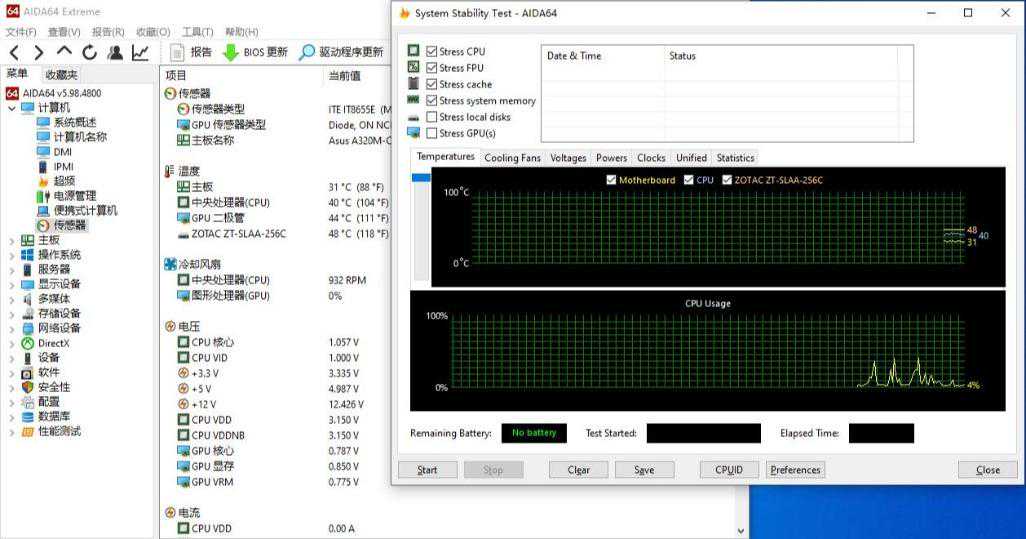Toggle the Stress local disks checkbox
1026x539 pixels.
[x=432, y=117]
